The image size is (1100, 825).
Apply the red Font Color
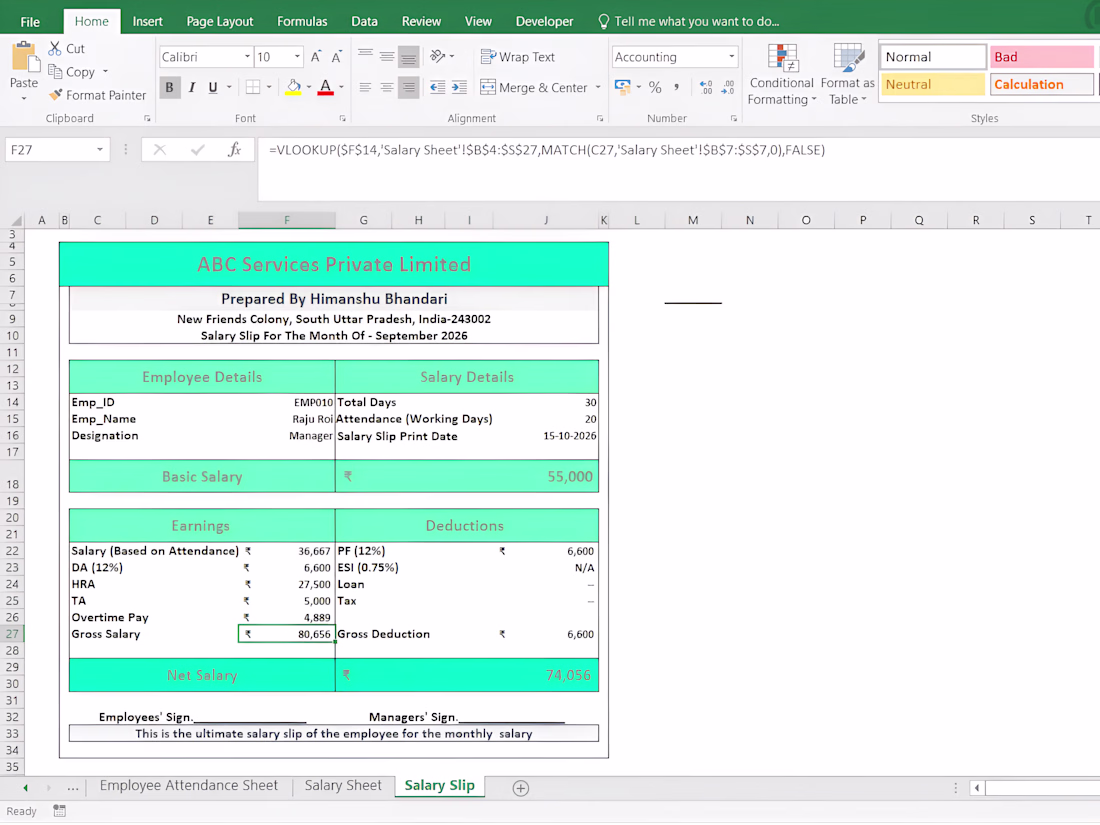click(x=326, y=87)
